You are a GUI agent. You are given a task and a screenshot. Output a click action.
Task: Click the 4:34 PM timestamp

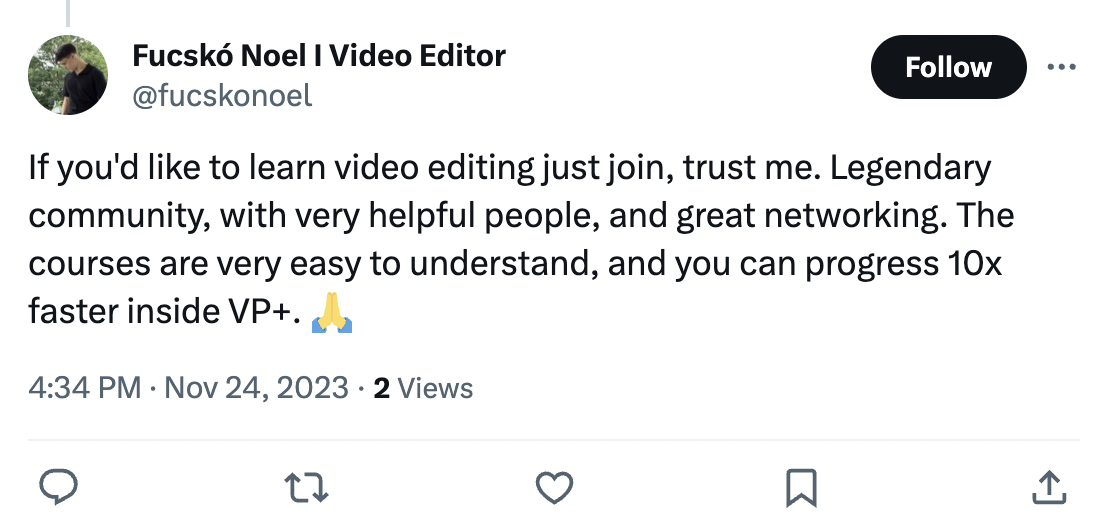pyautogui.click(x=85, y=387)
